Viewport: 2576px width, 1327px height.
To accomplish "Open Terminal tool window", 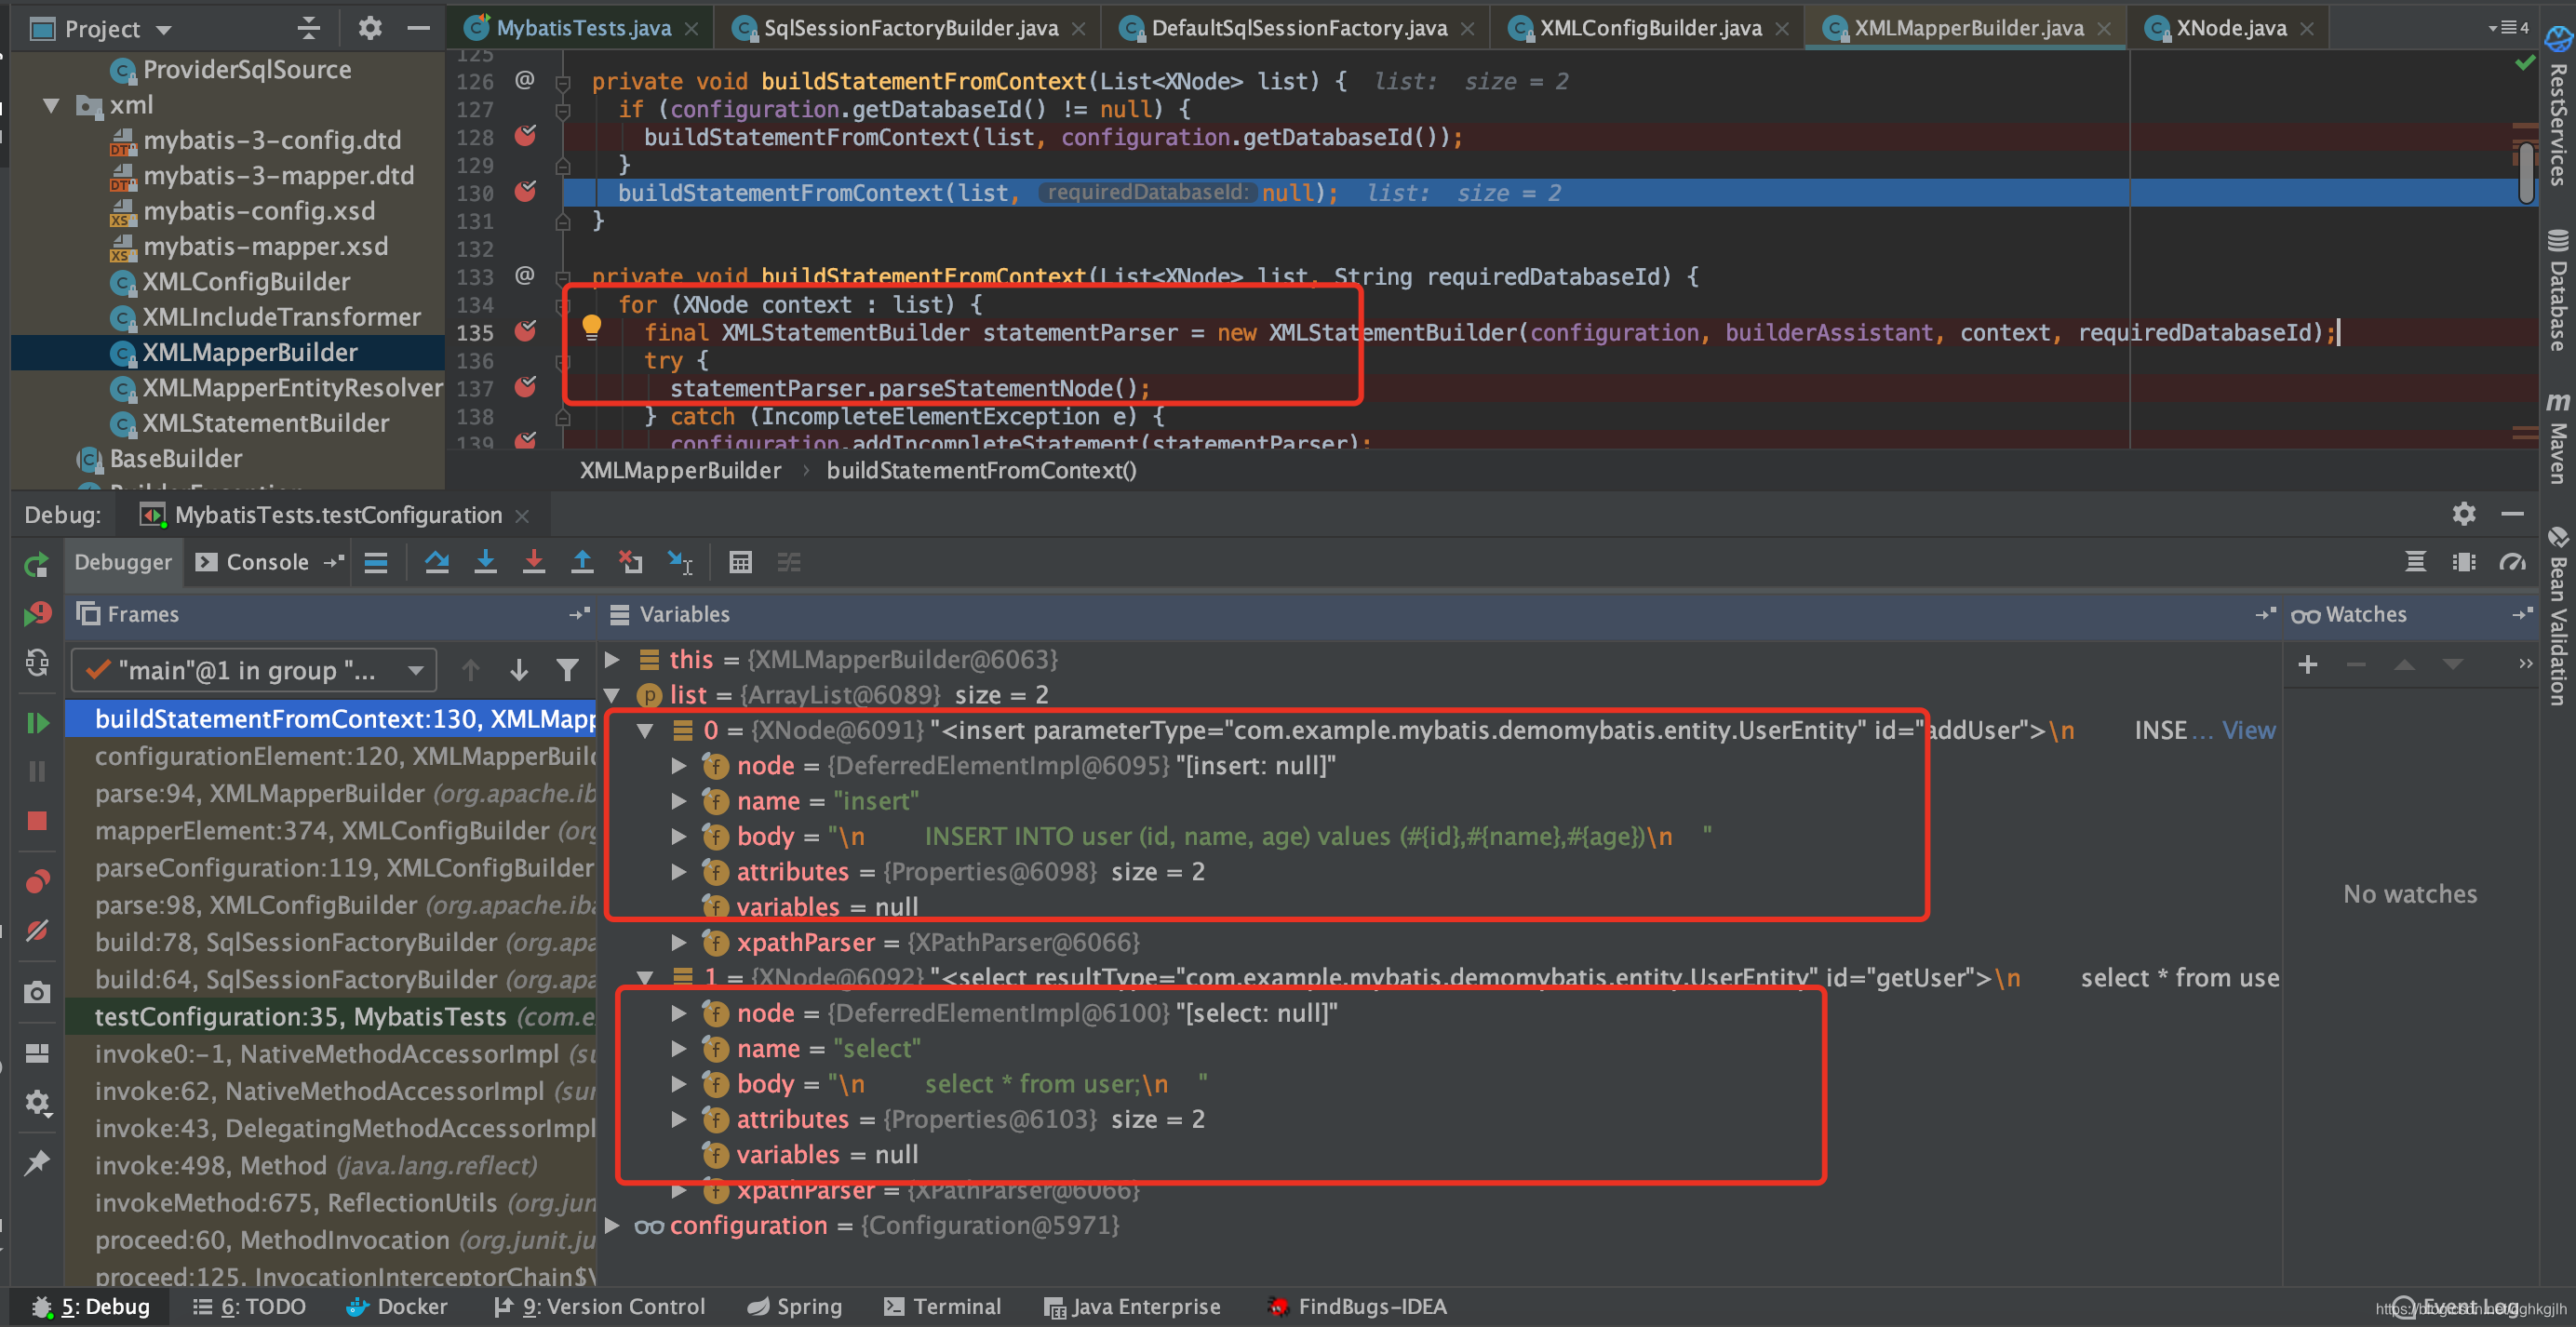I will pos(943,1306).
